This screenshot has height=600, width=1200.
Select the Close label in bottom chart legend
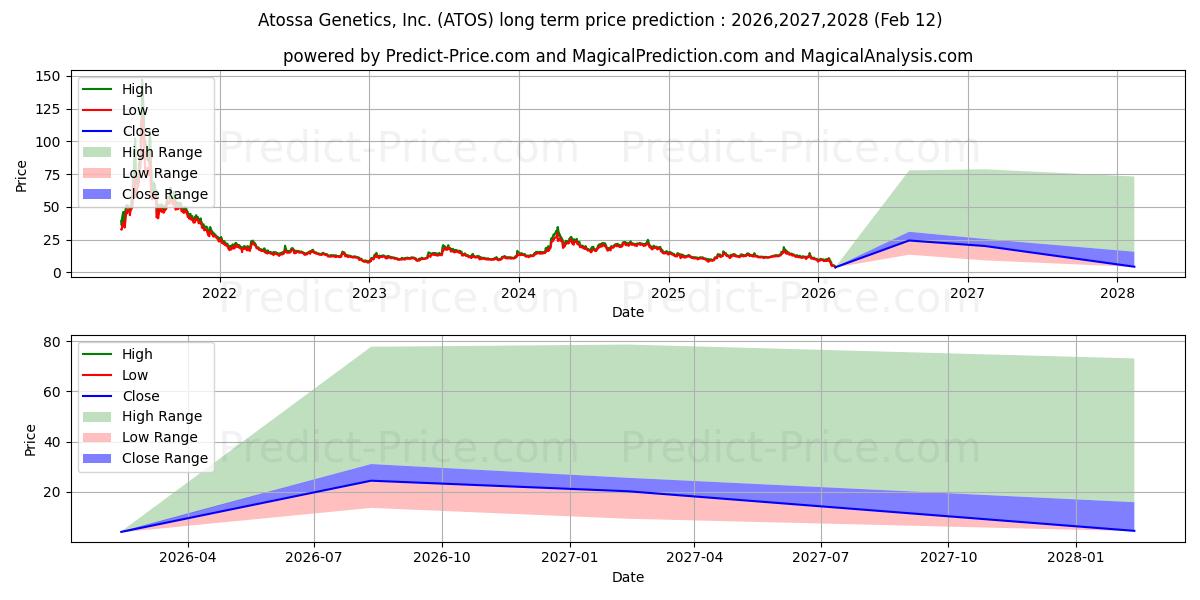click(x=140, y=396)
